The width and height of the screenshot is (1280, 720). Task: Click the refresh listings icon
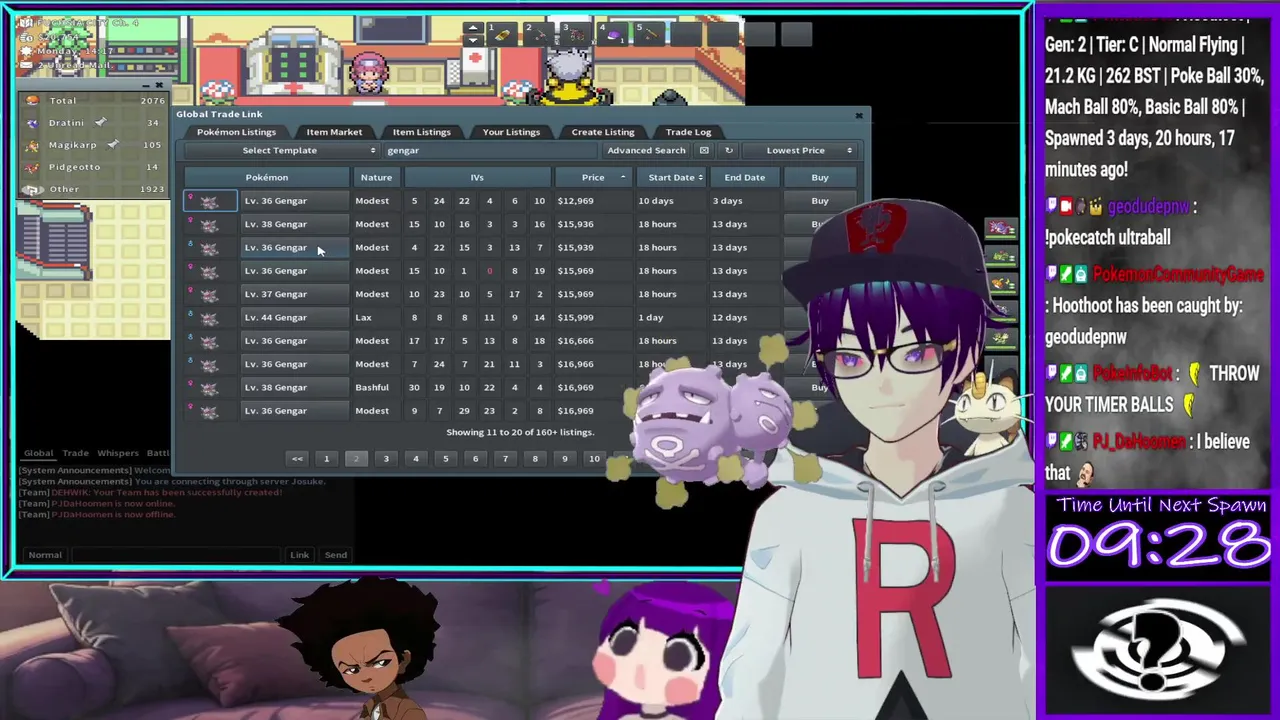729,150
